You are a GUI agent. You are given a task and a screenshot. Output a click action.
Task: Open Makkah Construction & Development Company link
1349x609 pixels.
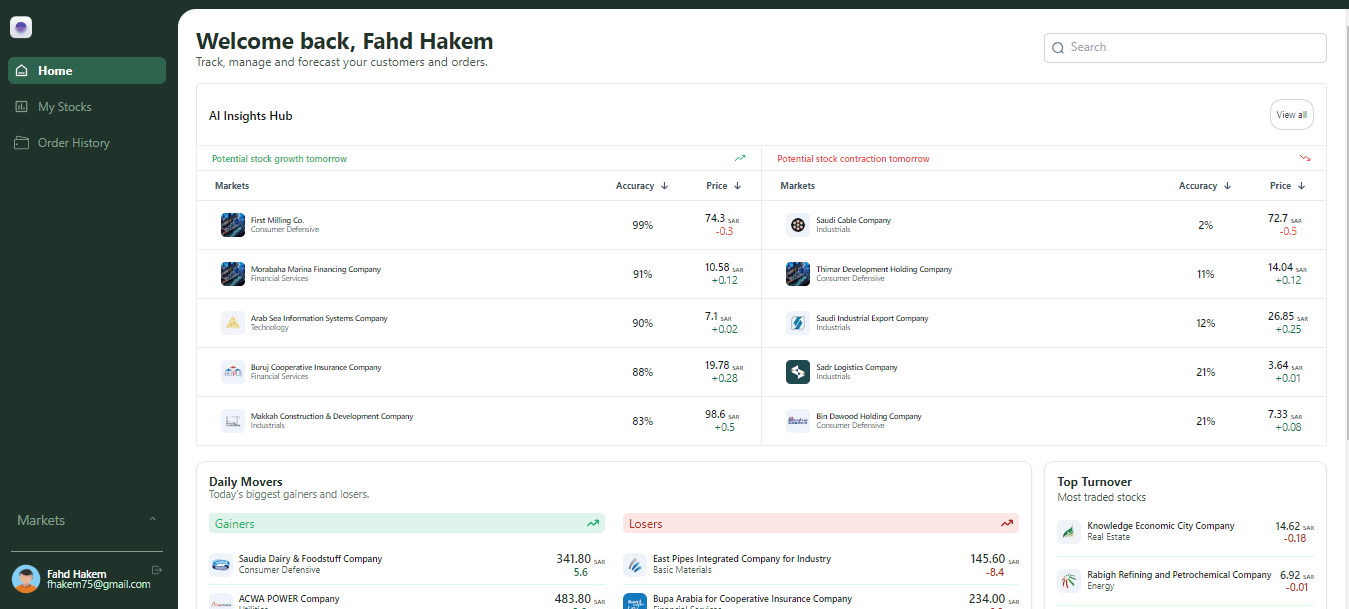coord(332,416)
